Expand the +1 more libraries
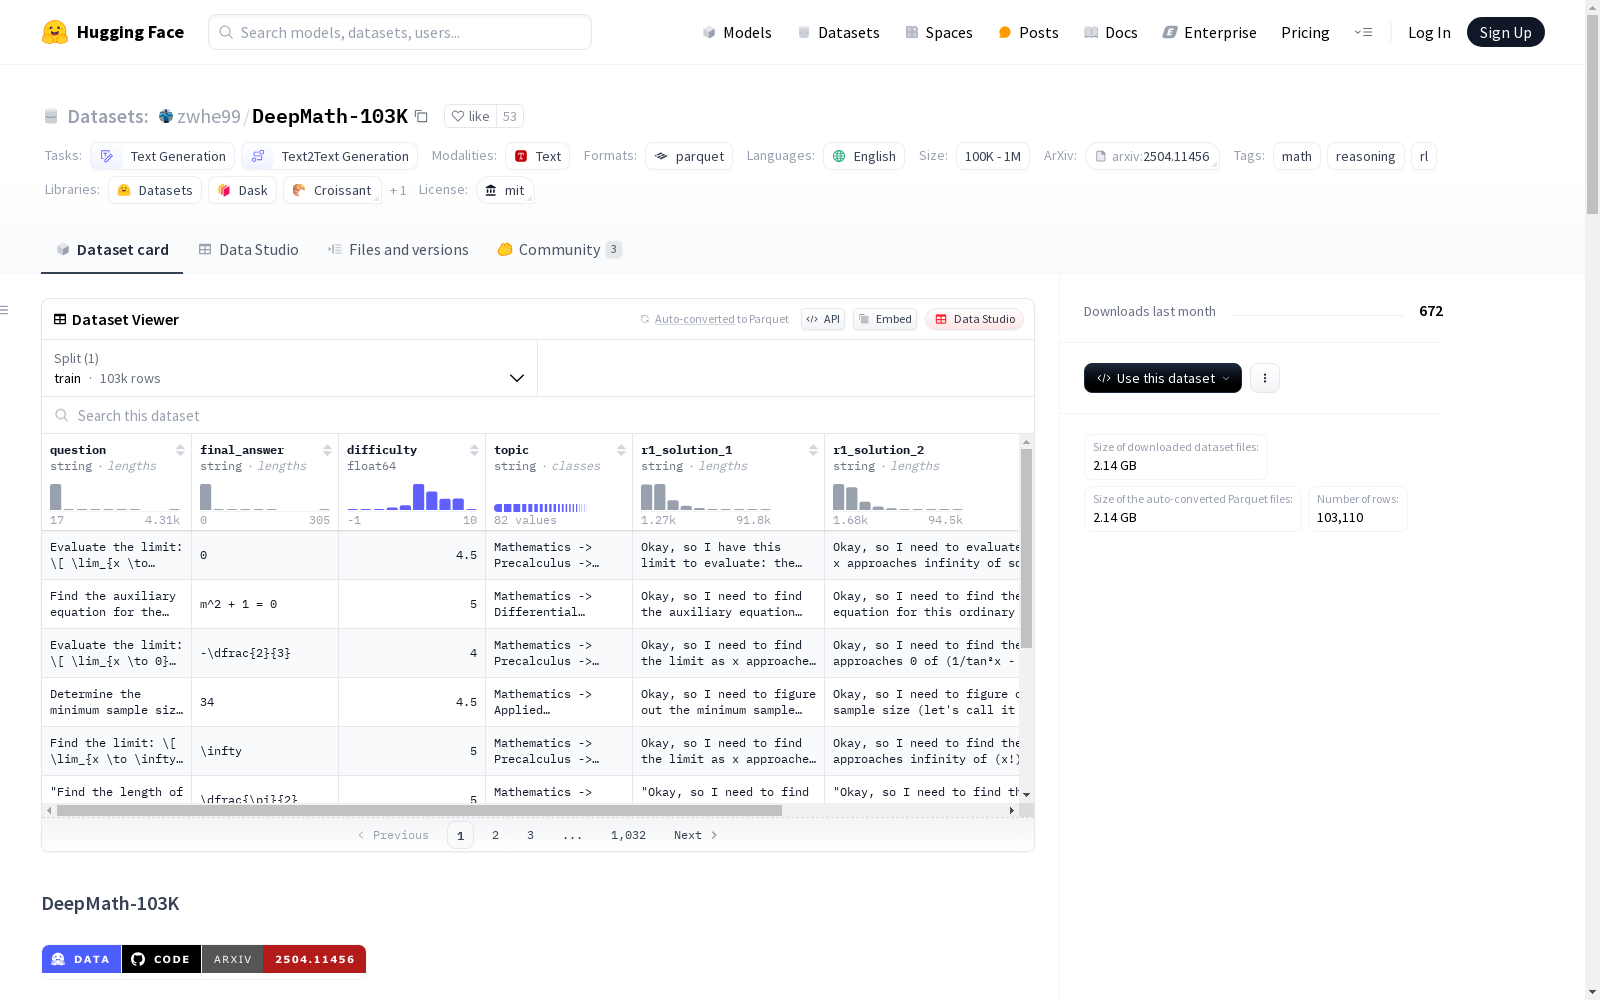 pos(398,190)
